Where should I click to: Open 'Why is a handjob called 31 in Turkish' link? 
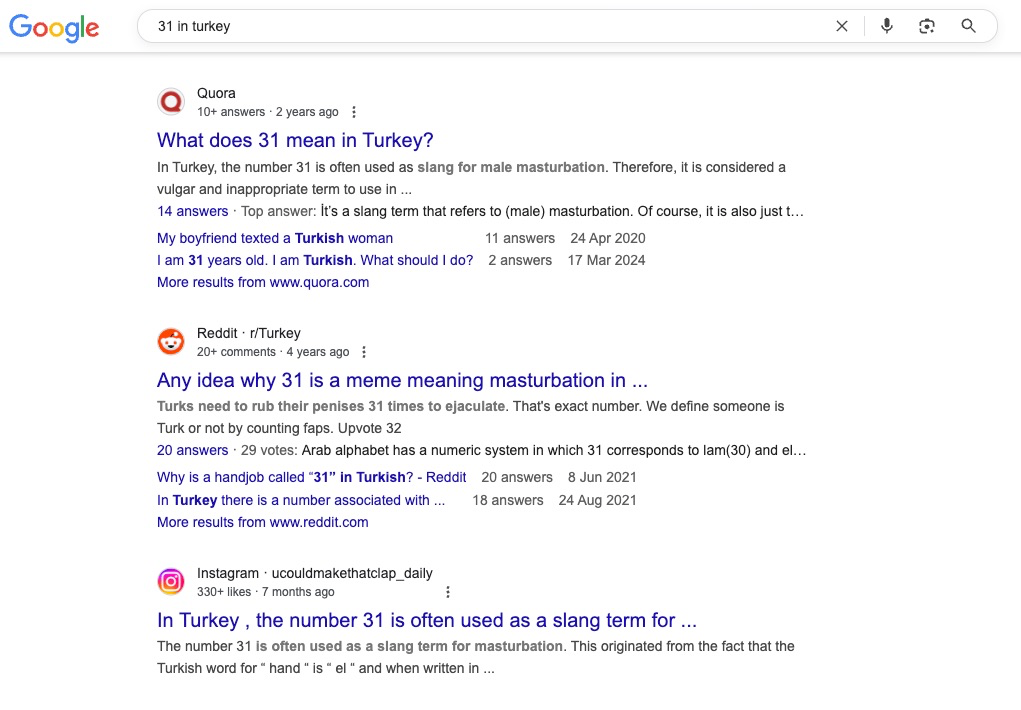tap(311, 477)
